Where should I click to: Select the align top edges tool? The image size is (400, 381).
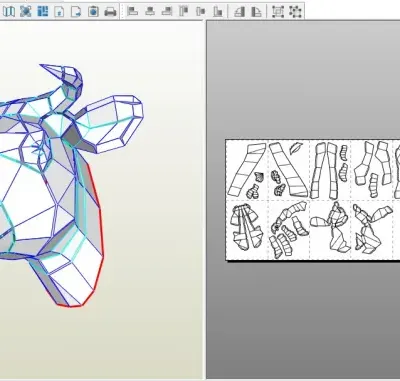[184, 11]
